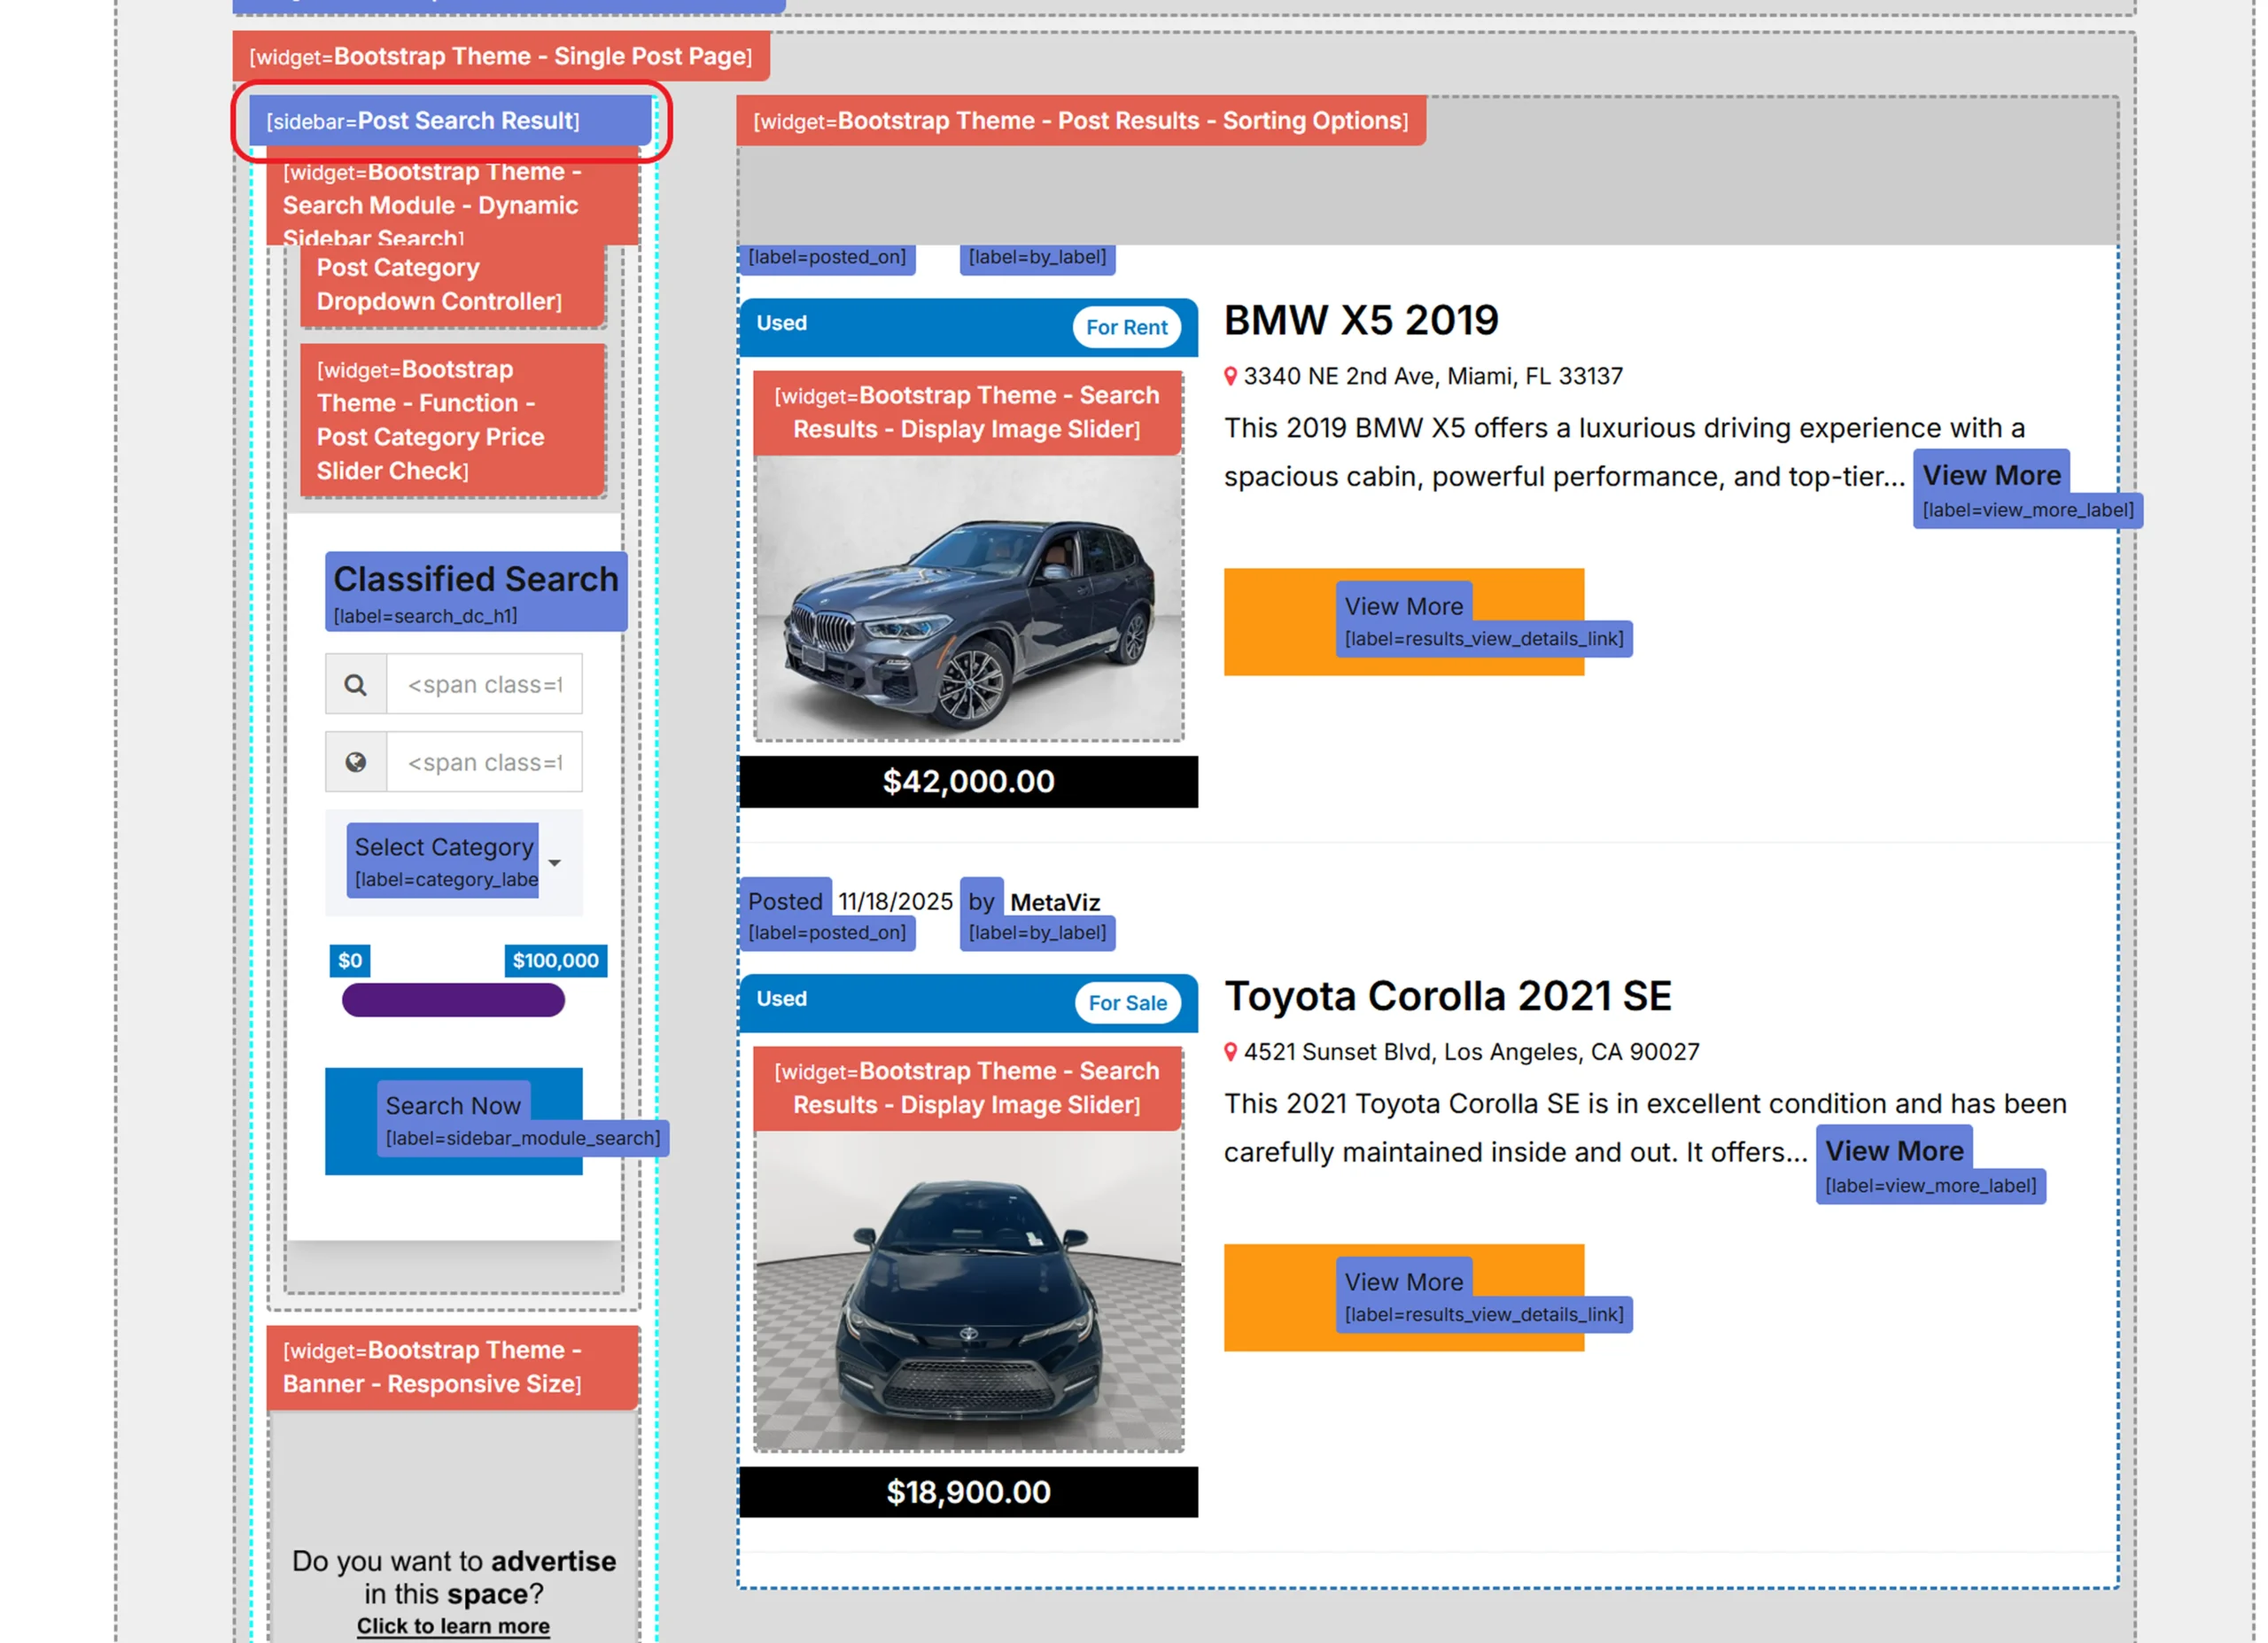Viewport: 2268px width, 1643px height.
Task: Click the red map pin beside the Miami address
Action: 1231,377
